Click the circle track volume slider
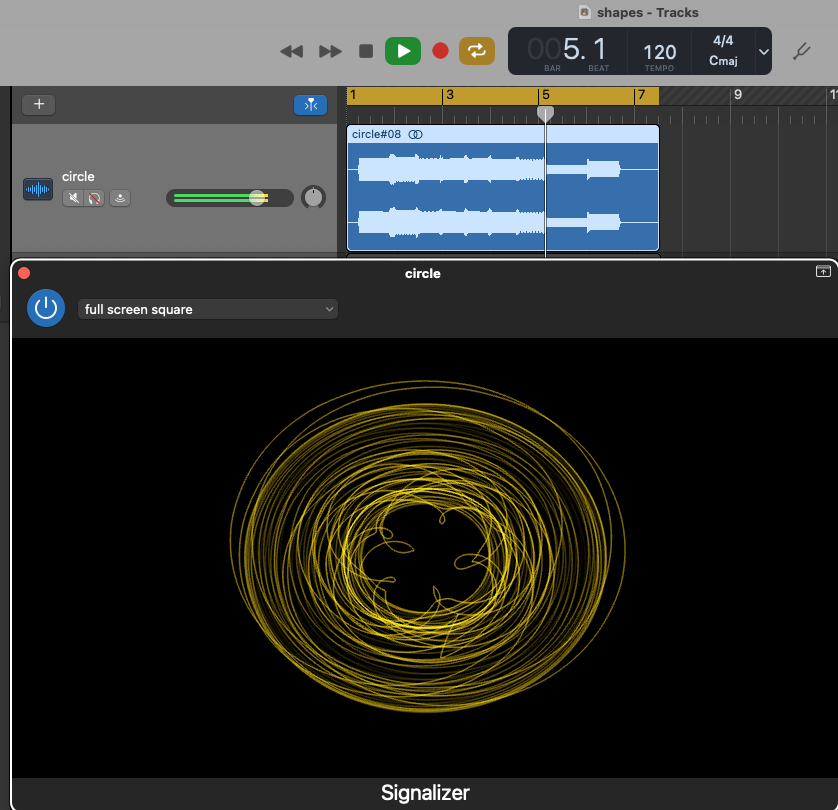Image resolution: width=838 pixels, height=810 pixels. pyautogui.click(x=230, y=198)
